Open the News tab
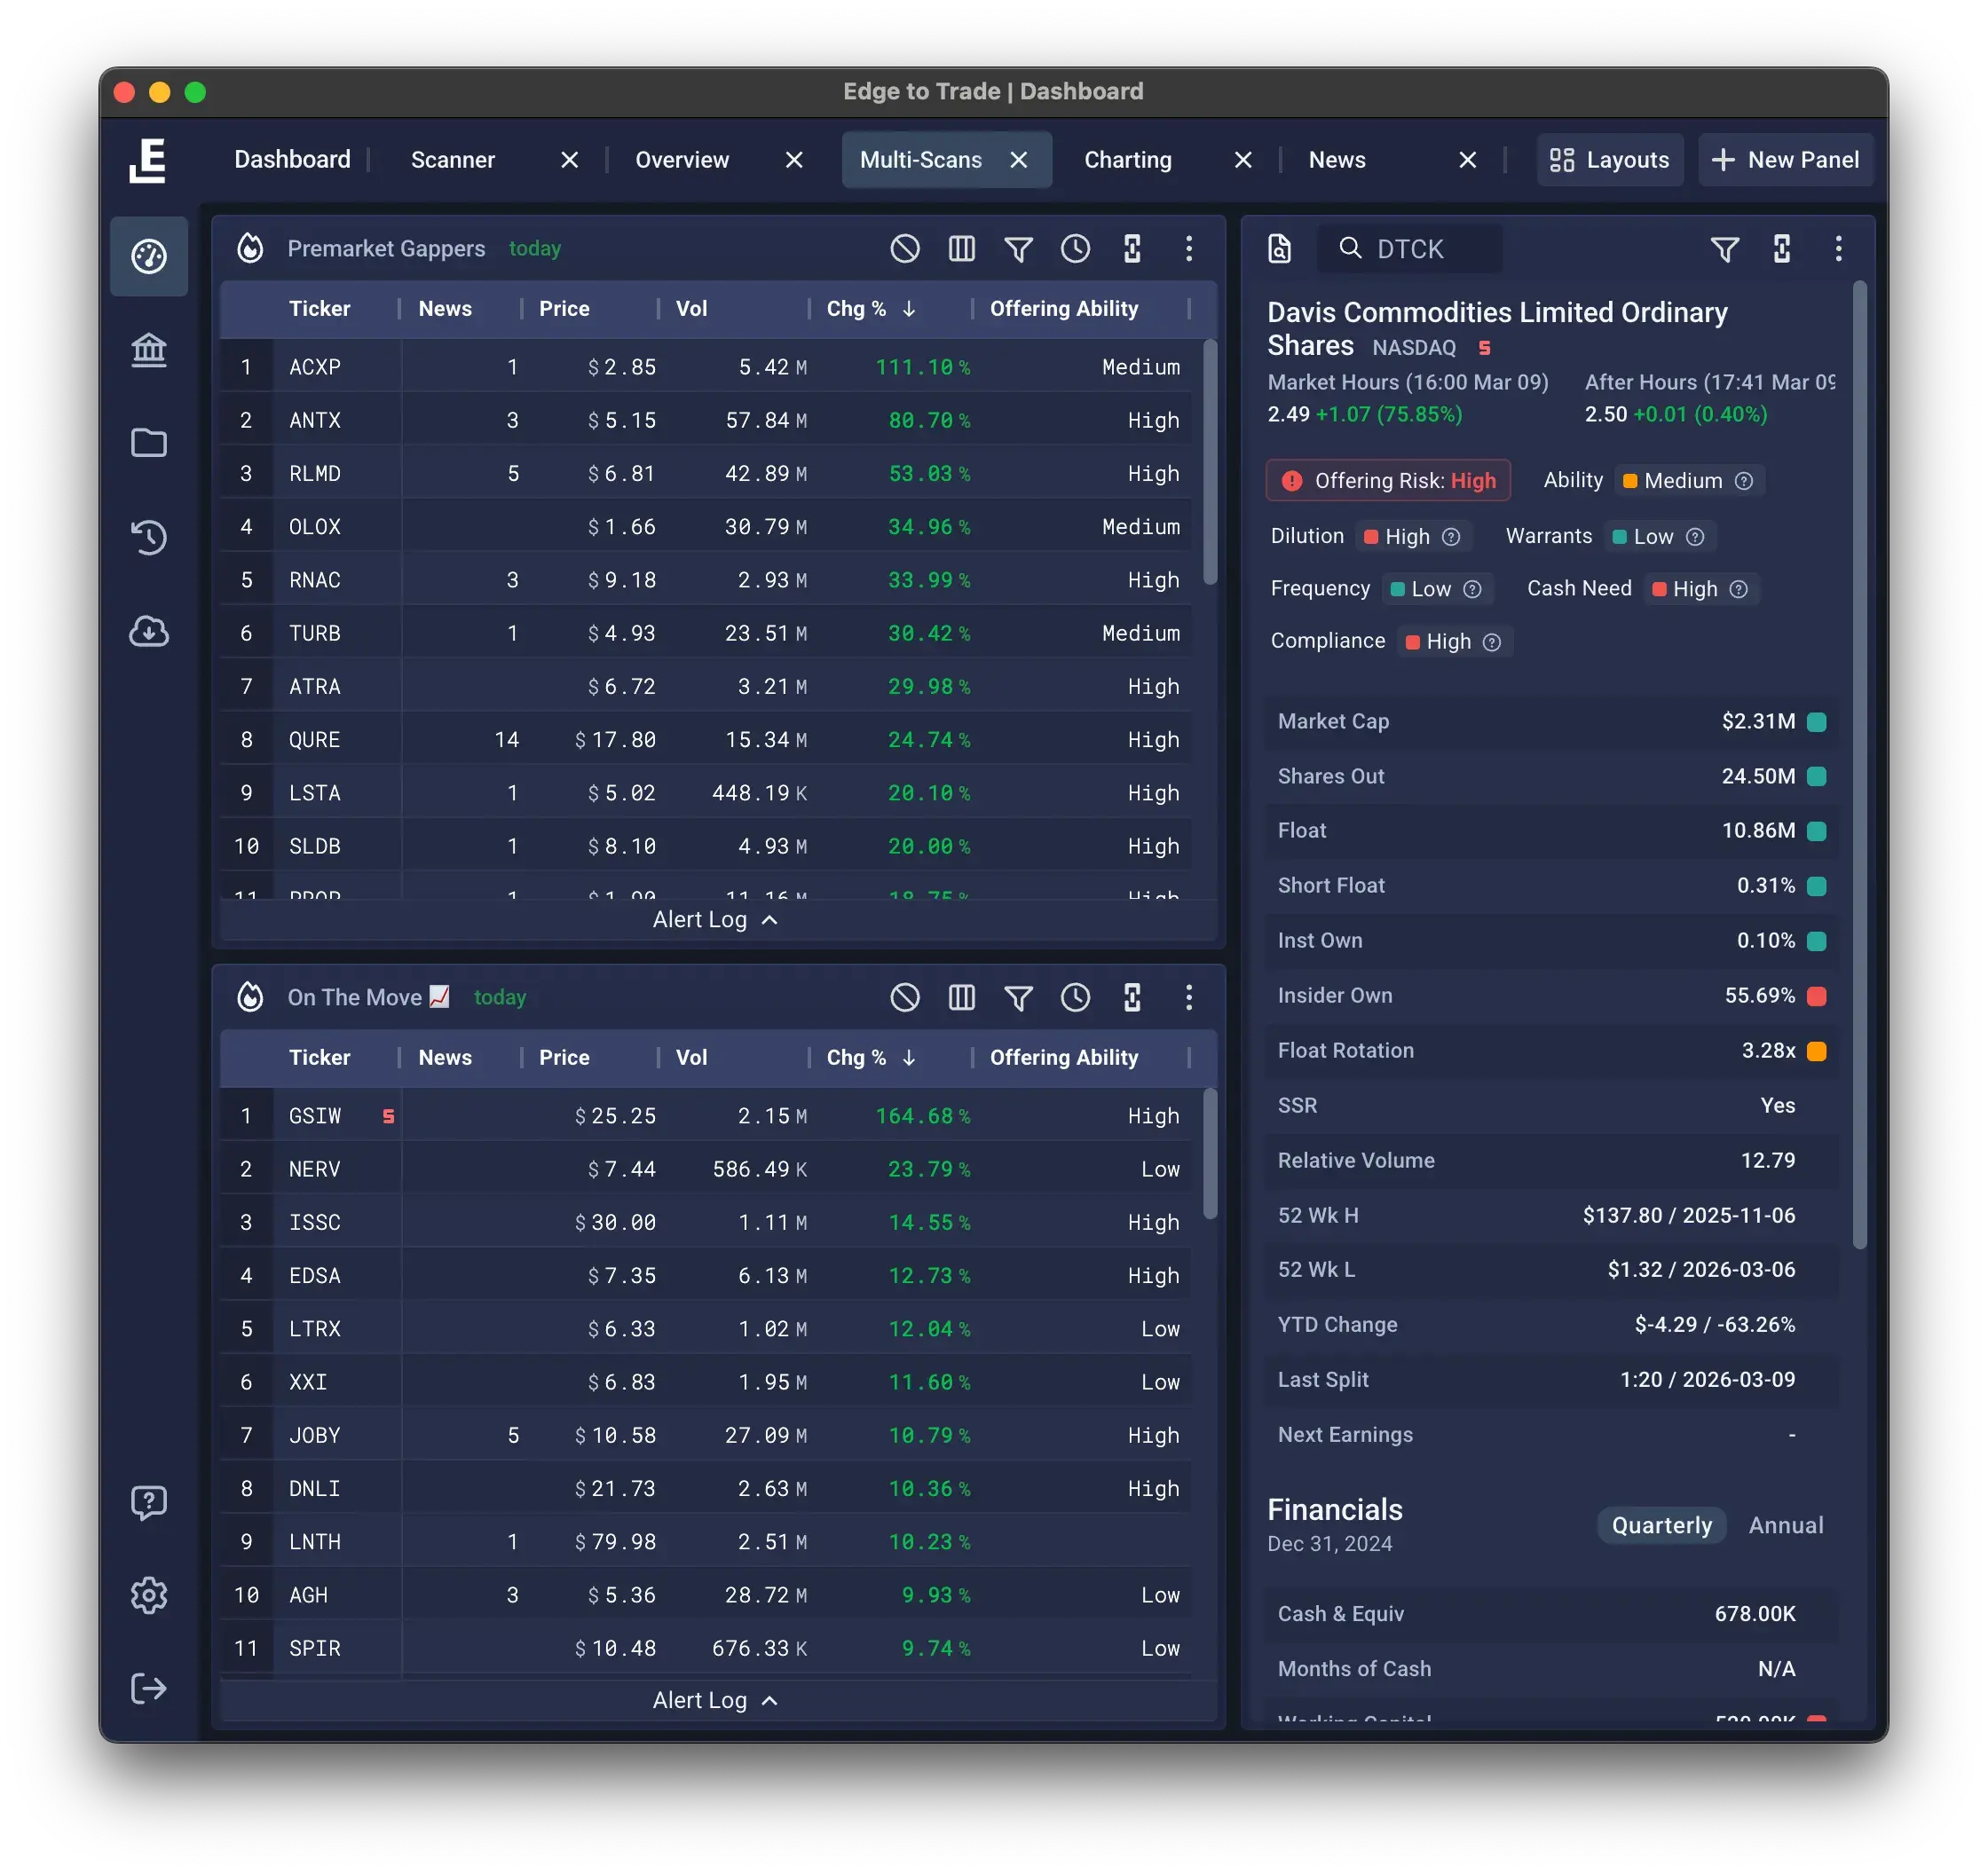1988x1874 pixels. tap(1337, 159)
